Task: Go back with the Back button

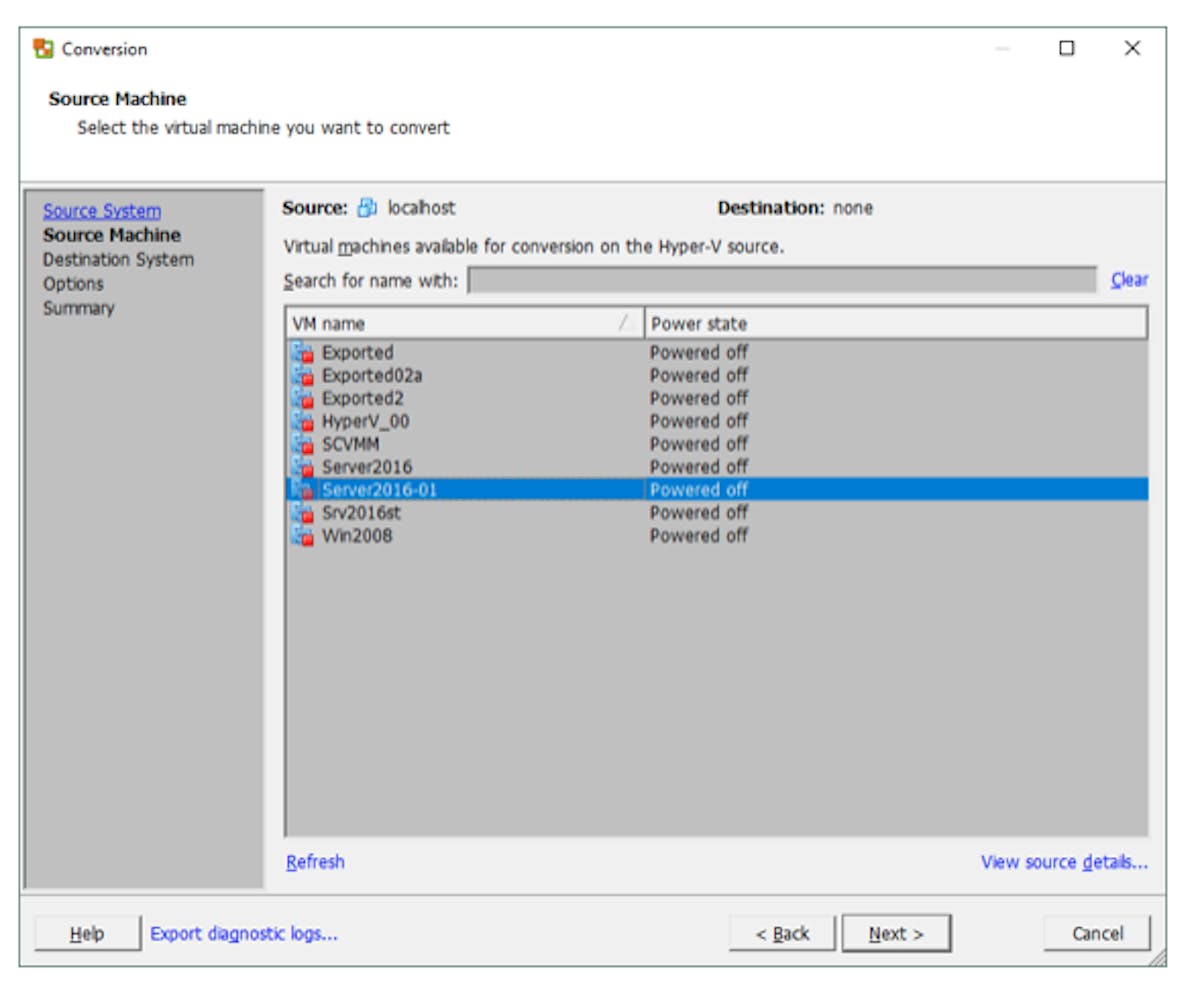Action: [x=782, y=934]
